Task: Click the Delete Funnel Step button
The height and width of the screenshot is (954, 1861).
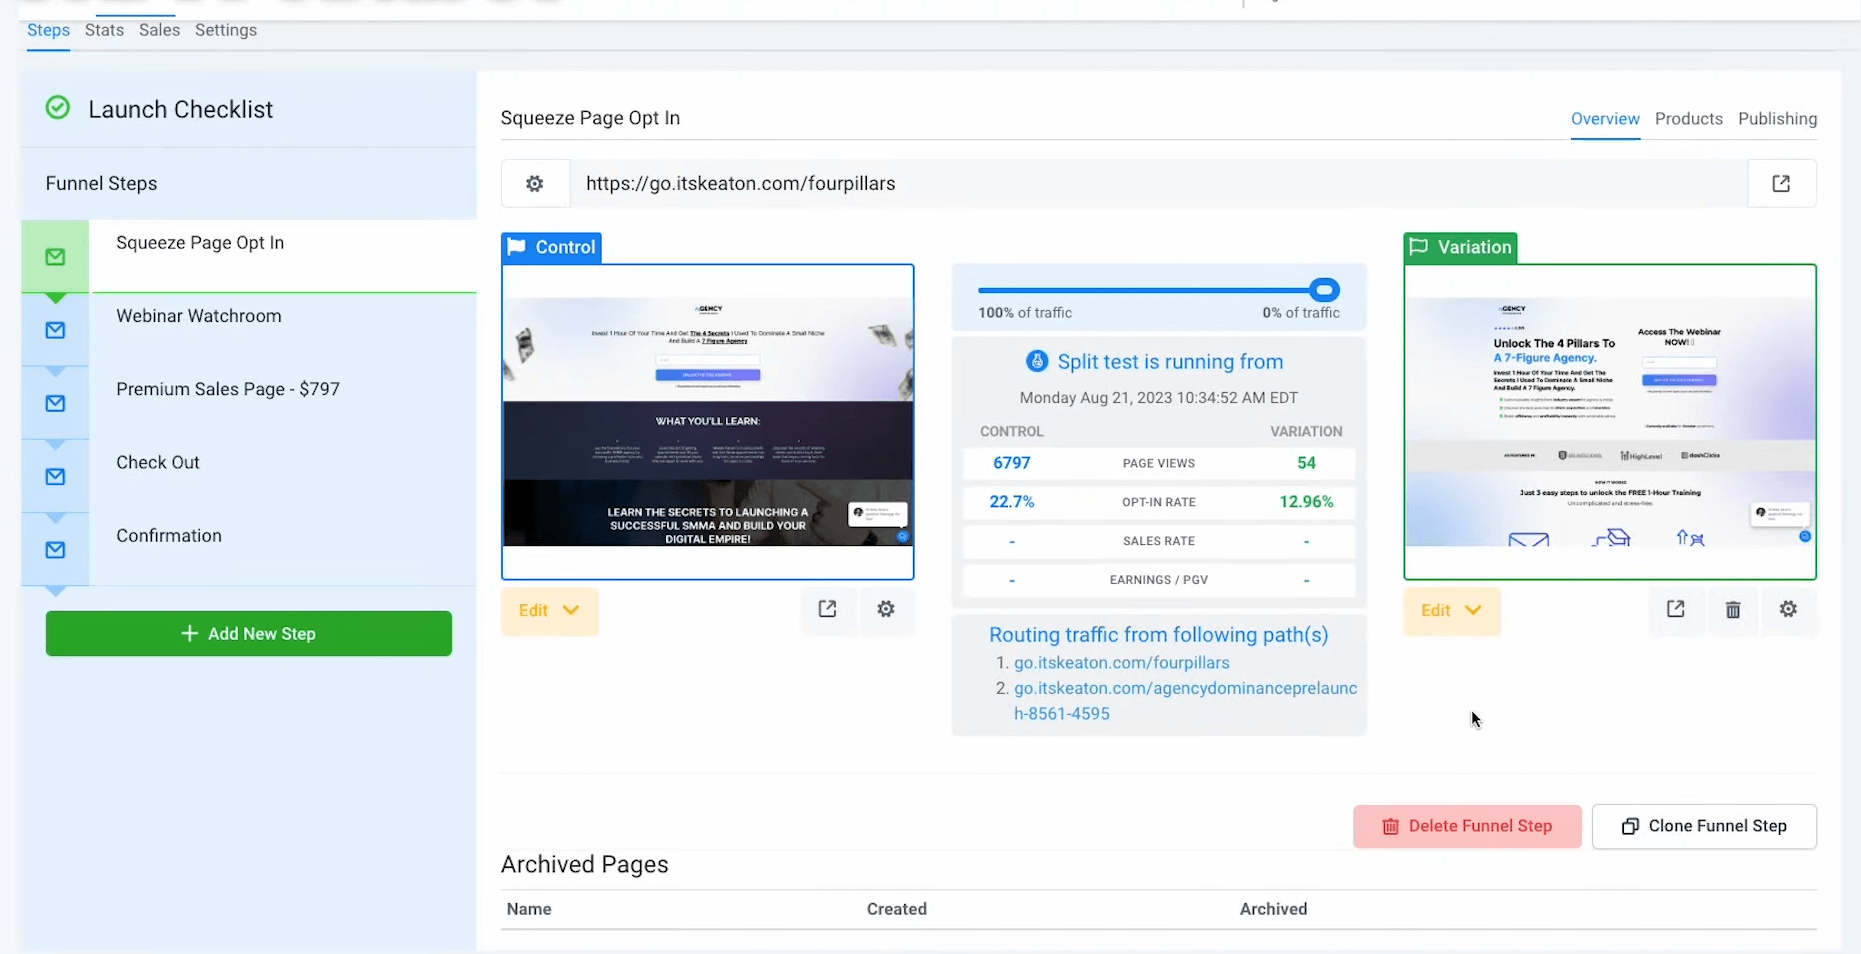Action: tap(1467, 827)
